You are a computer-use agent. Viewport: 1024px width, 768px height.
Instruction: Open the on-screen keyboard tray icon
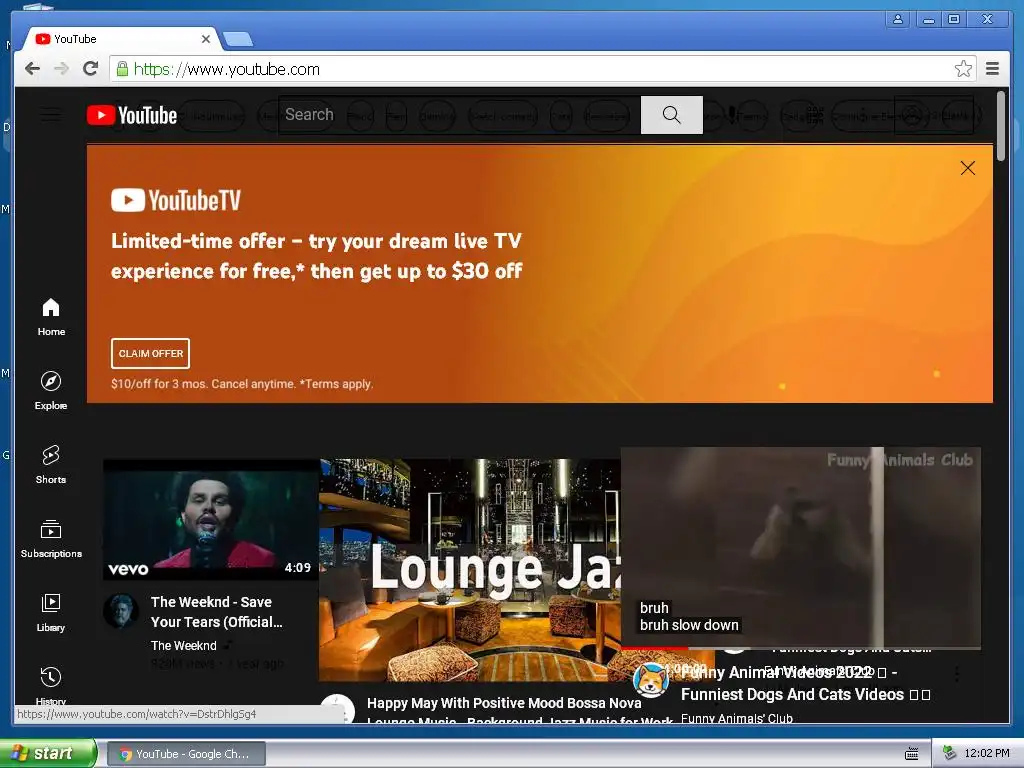(x=912, y=754)
